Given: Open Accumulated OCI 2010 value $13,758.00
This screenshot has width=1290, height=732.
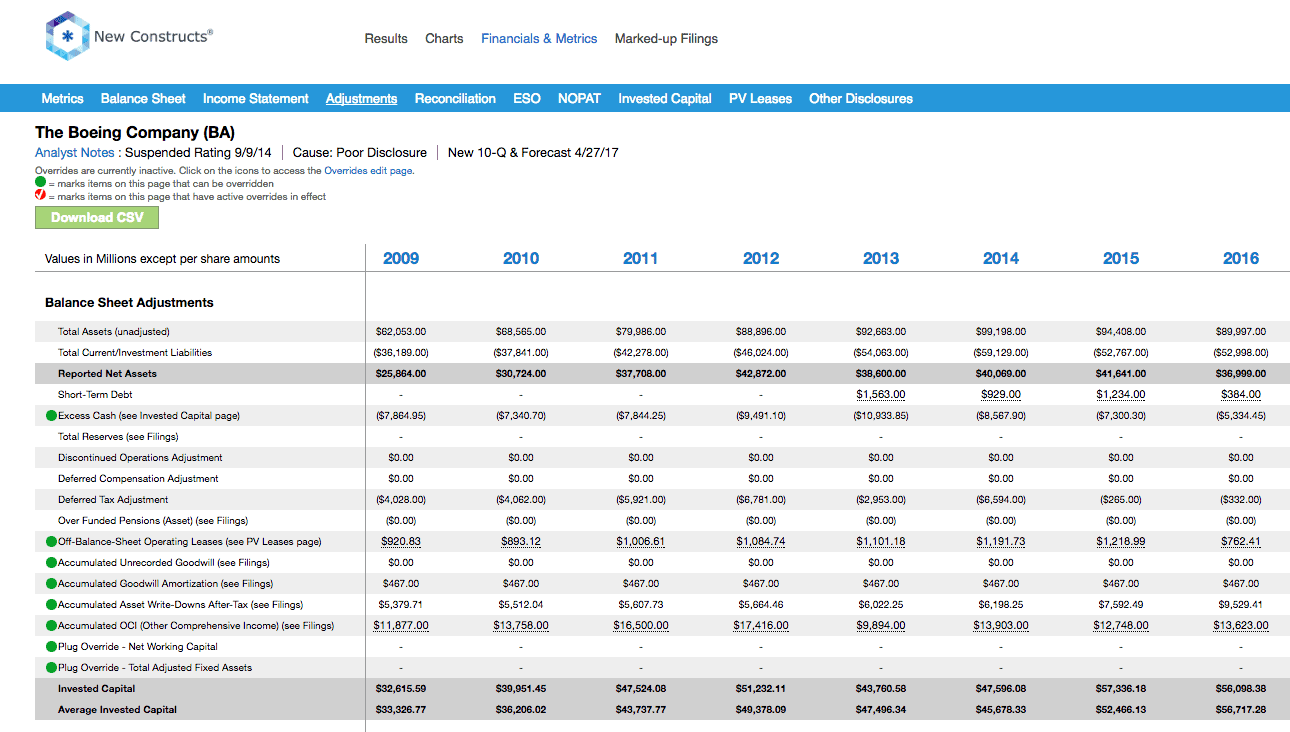Looking at the screenshot, I should (x=521, y=625).
